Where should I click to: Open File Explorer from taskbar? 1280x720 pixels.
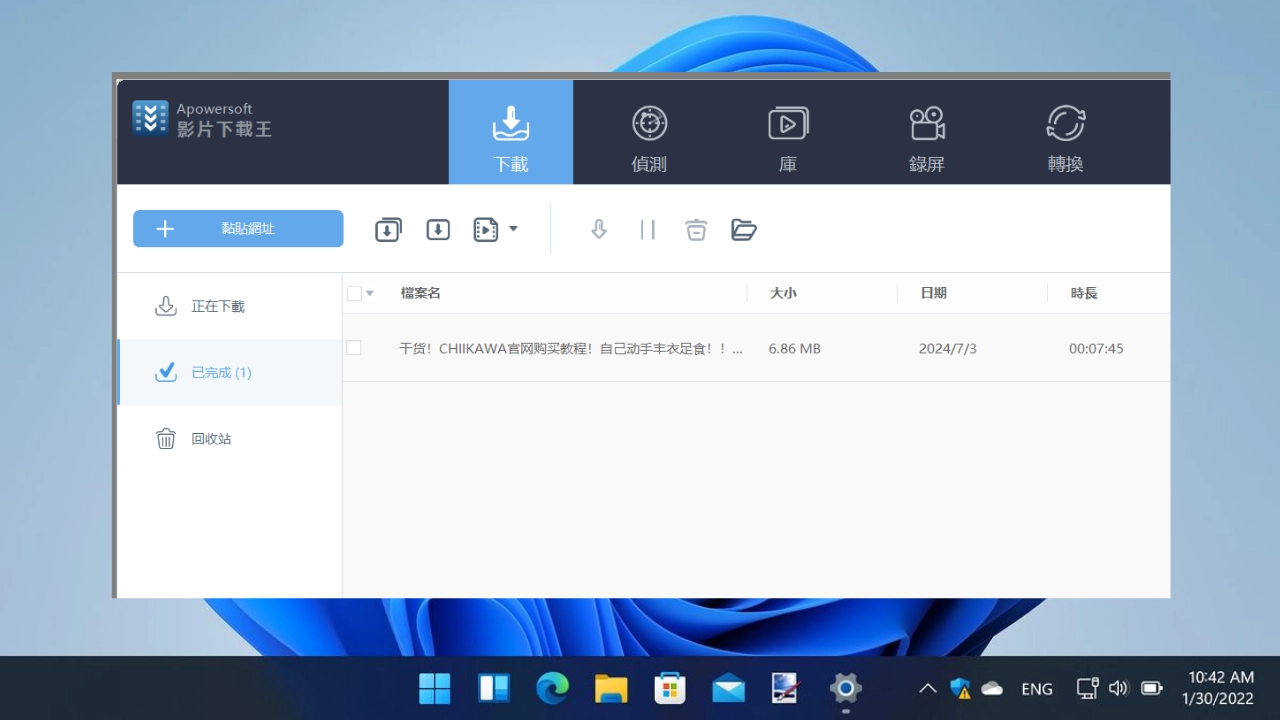[x=611, y=688]
